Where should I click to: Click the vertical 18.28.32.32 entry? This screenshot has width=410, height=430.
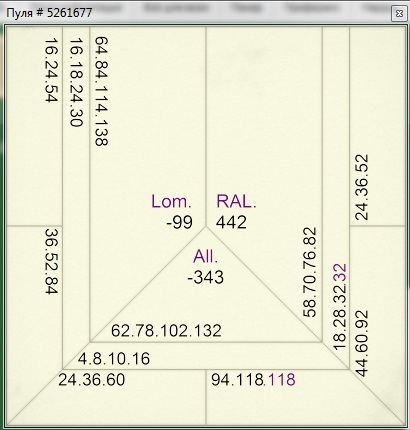click(x=340, y=307)
